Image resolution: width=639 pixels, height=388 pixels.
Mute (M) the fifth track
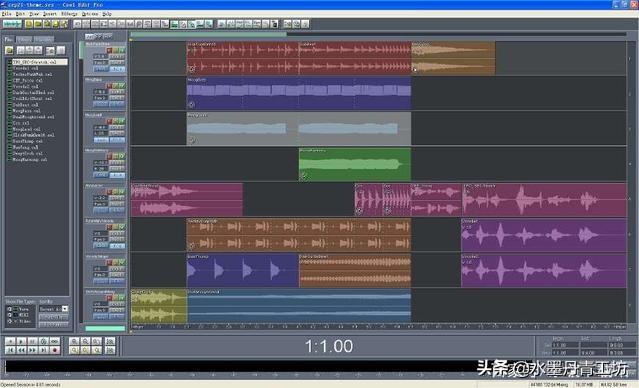tap(122, 192)
